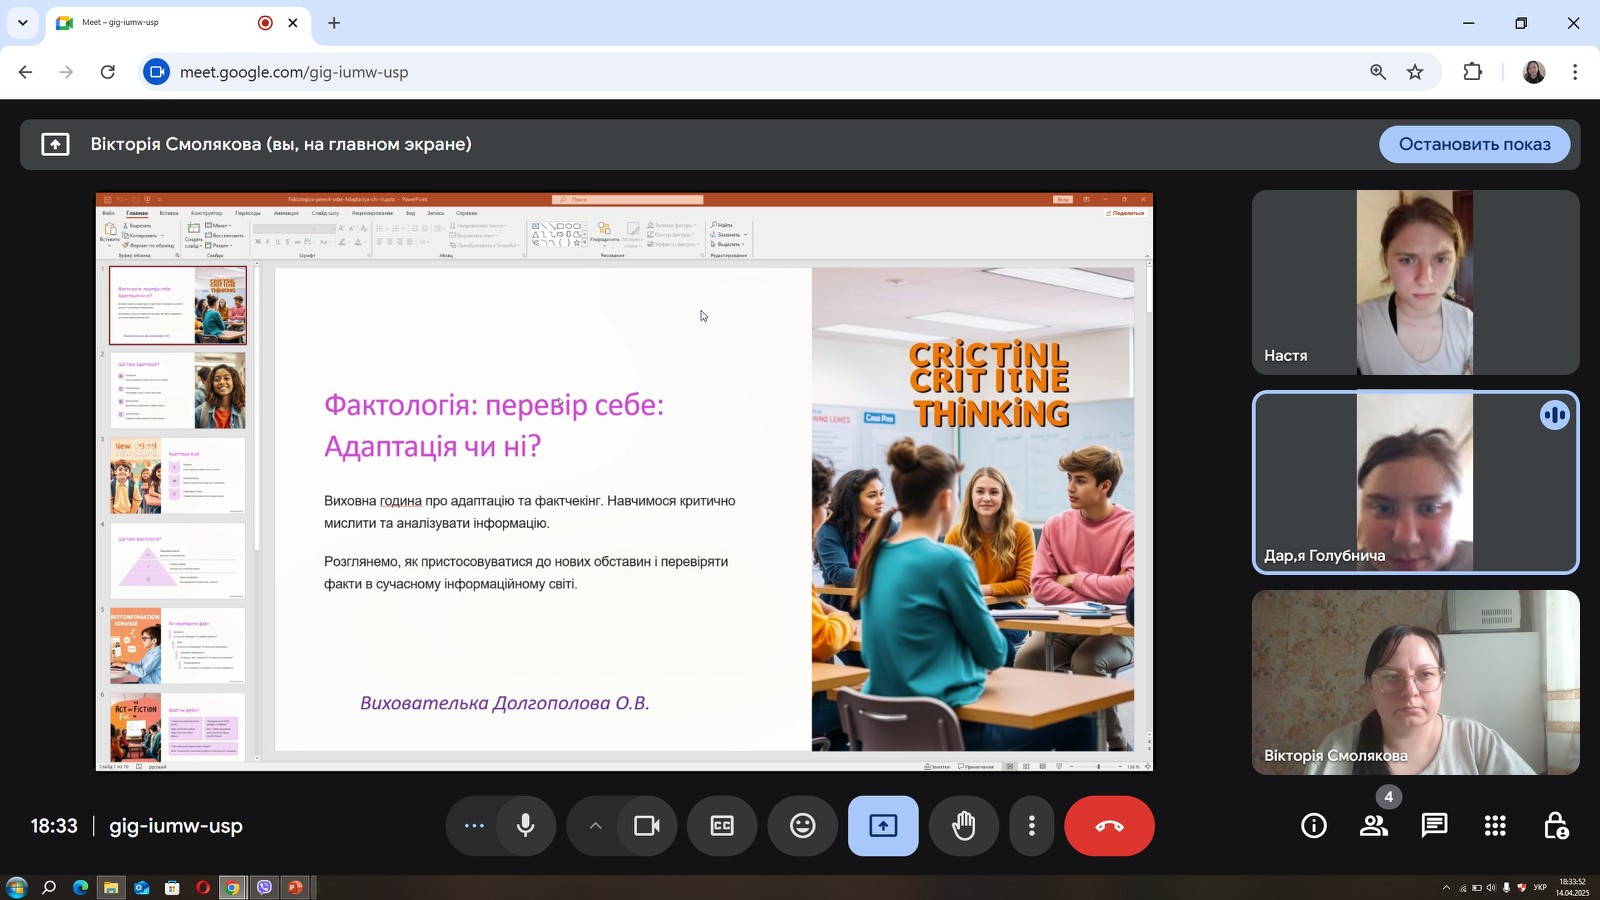Show hidden system tray icons
The image size is (1600, 900).
coord(1446,888)
